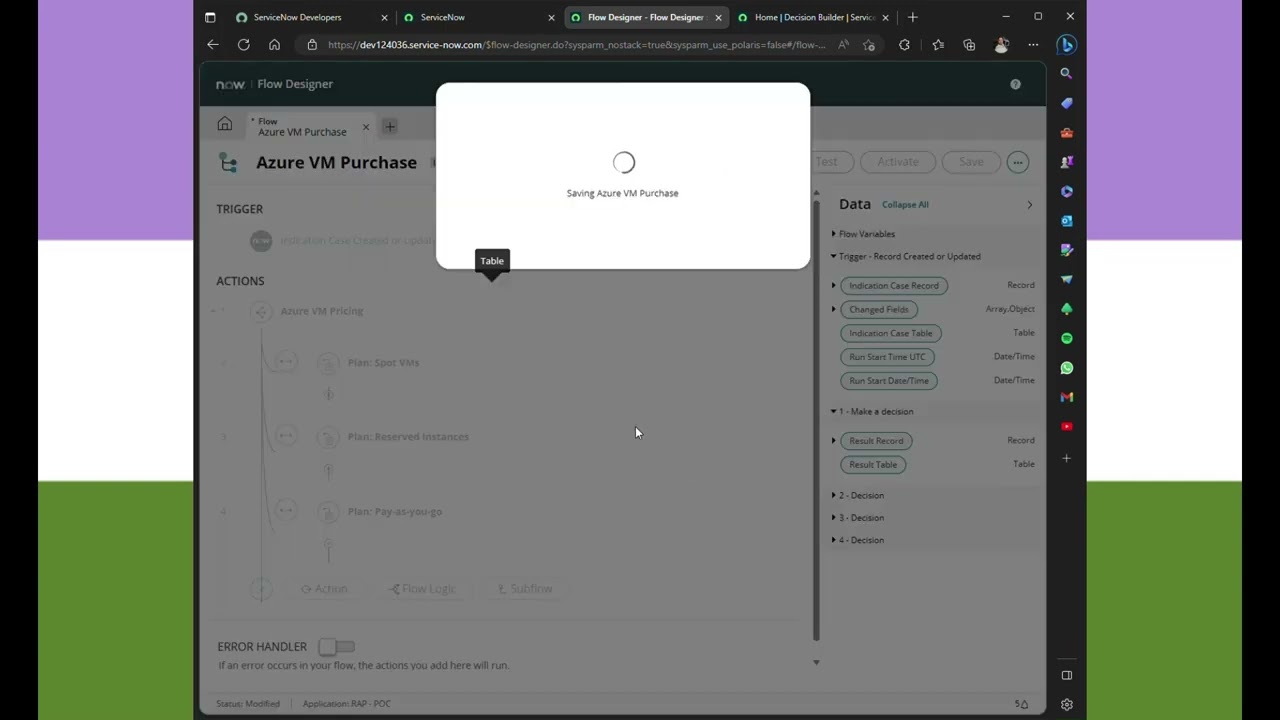Select the Azure VM Purchase flow tab

(302, 127)
